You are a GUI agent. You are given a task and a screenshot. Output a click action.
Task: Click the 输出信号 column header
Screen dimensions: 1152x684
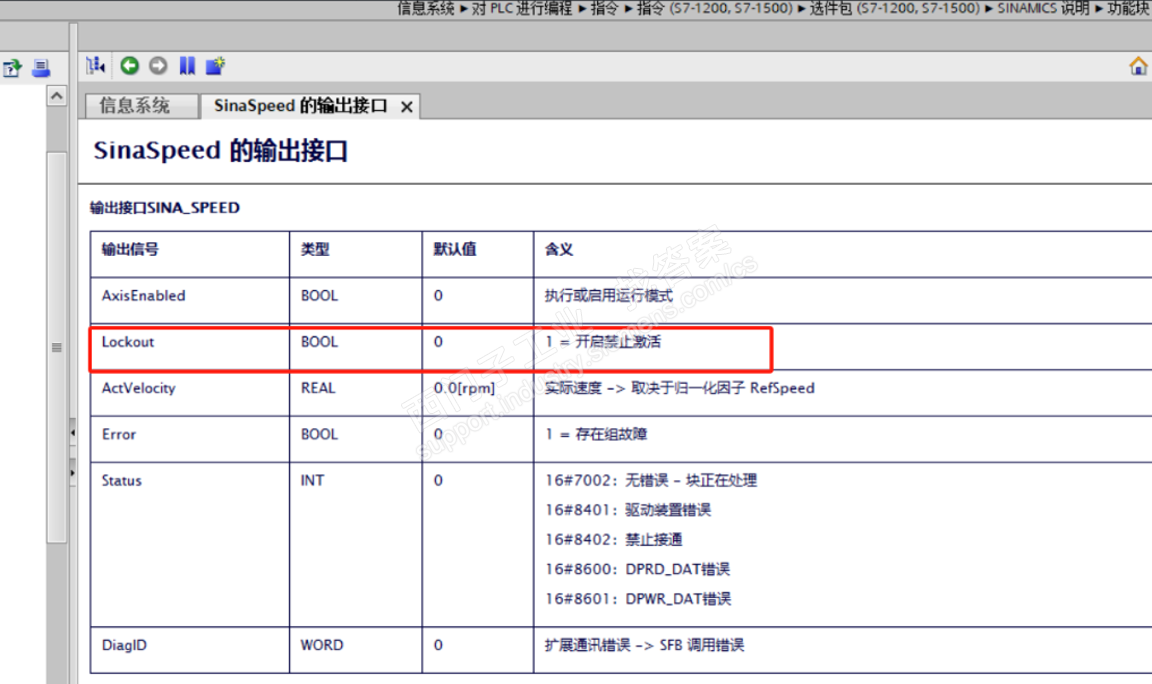coord(130,250)
